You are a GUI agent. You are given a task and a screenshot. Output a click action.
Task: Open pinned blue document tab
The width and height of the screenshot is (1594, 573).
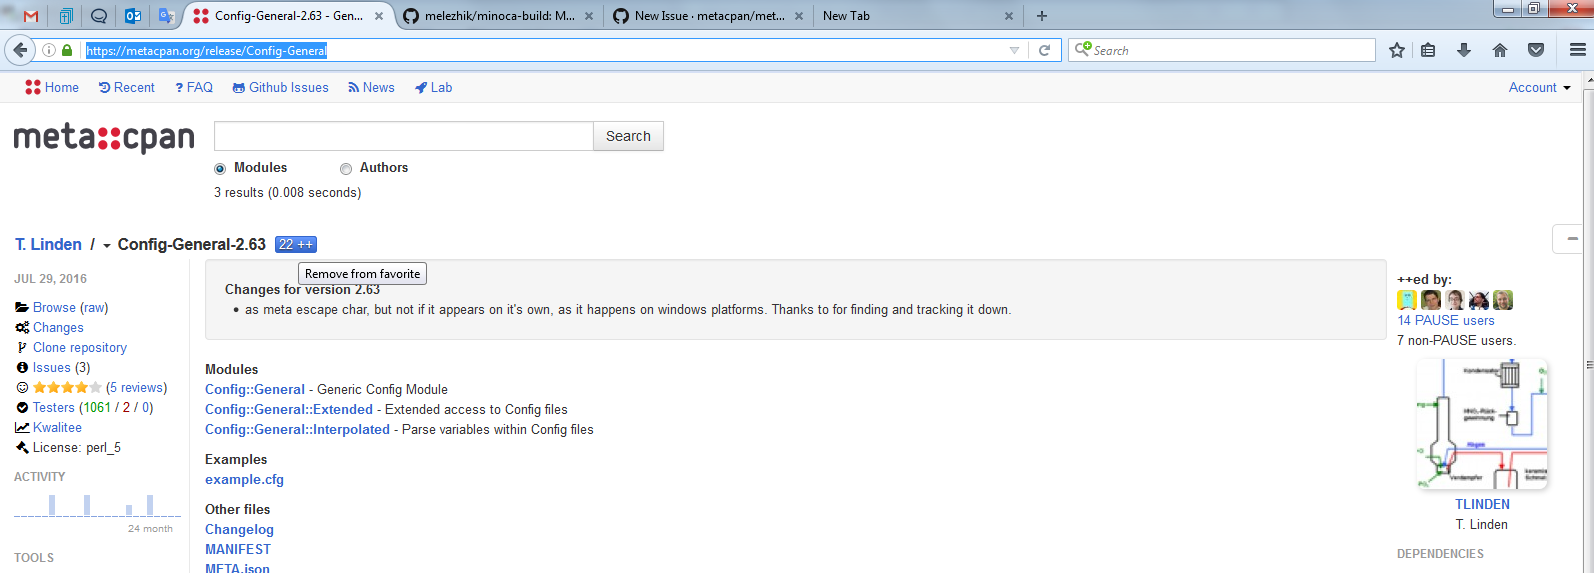coord(65,16)
